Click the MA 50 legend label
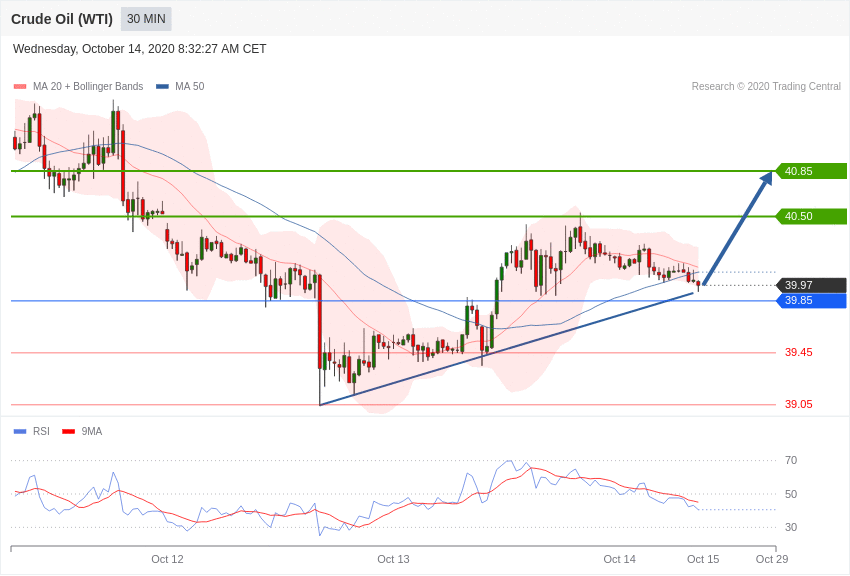850x576 pixels. click(x=190, y=86)
